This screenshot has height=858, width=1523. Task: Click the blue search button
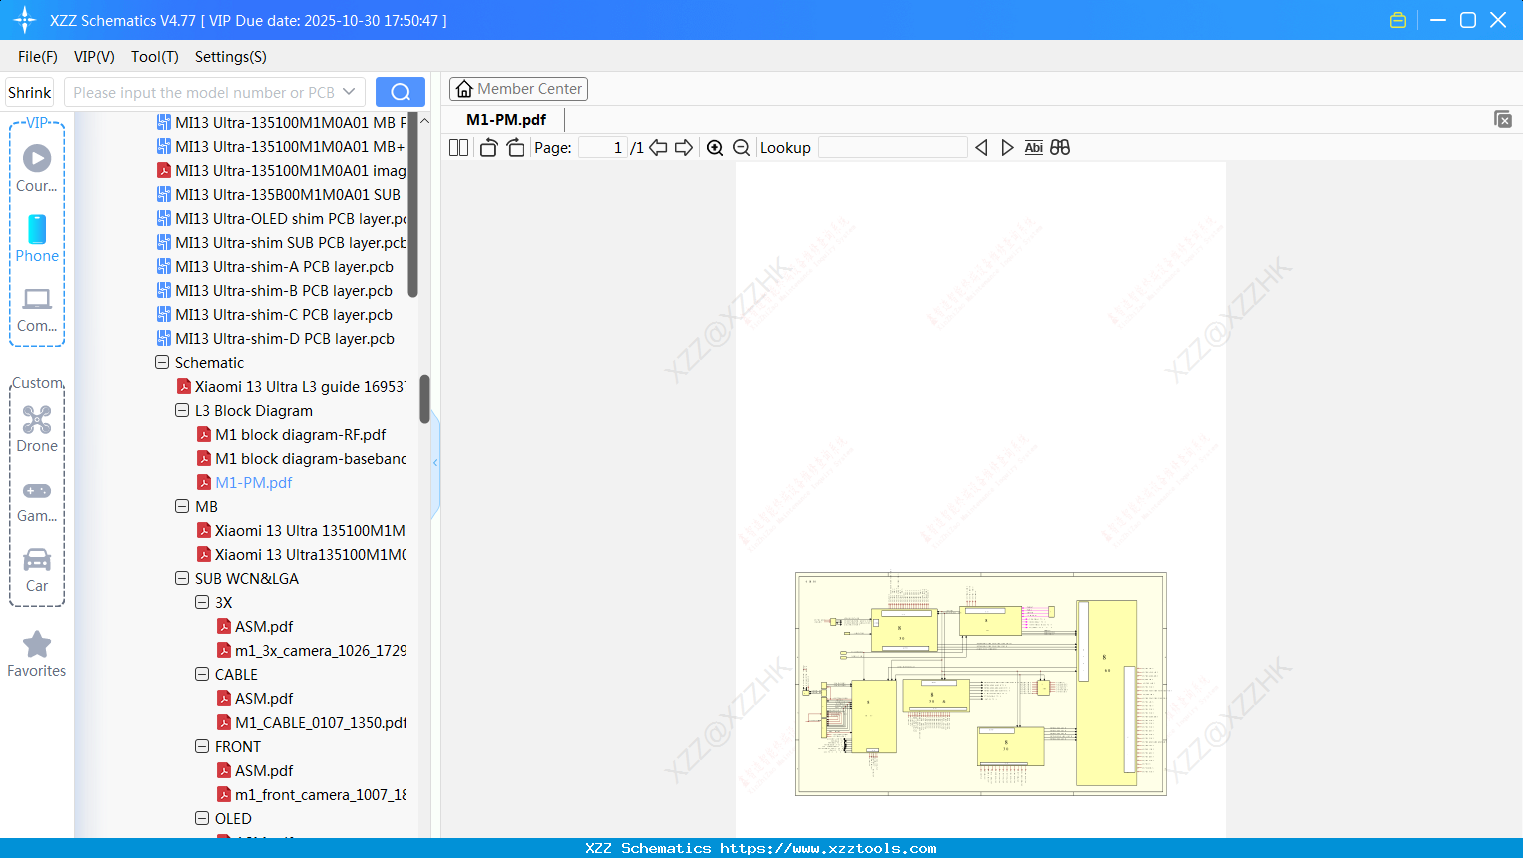coord(400,92)
